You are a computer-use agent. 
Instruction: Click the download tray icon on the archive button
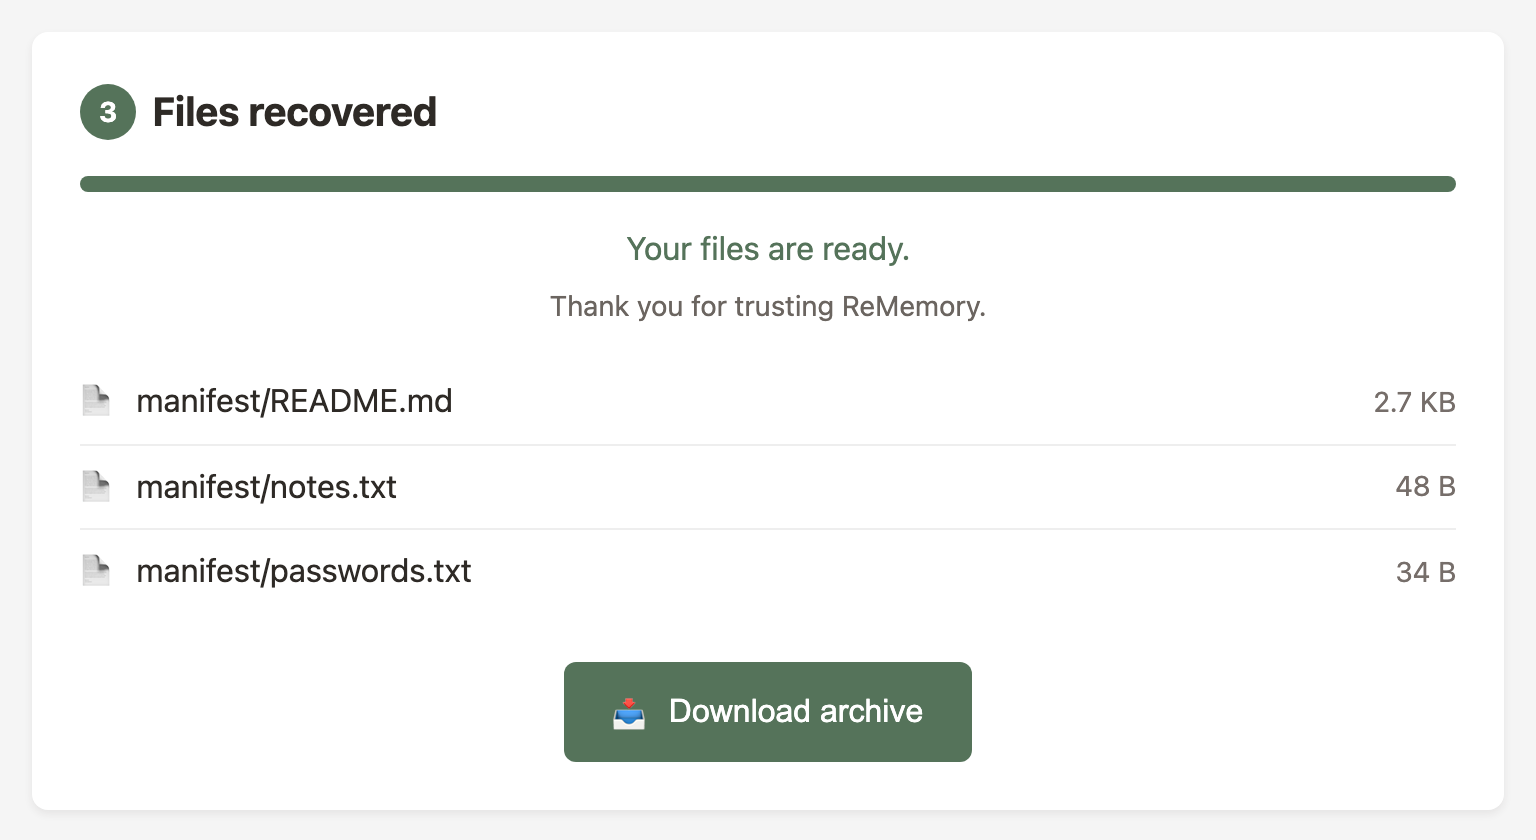point(628,712)
